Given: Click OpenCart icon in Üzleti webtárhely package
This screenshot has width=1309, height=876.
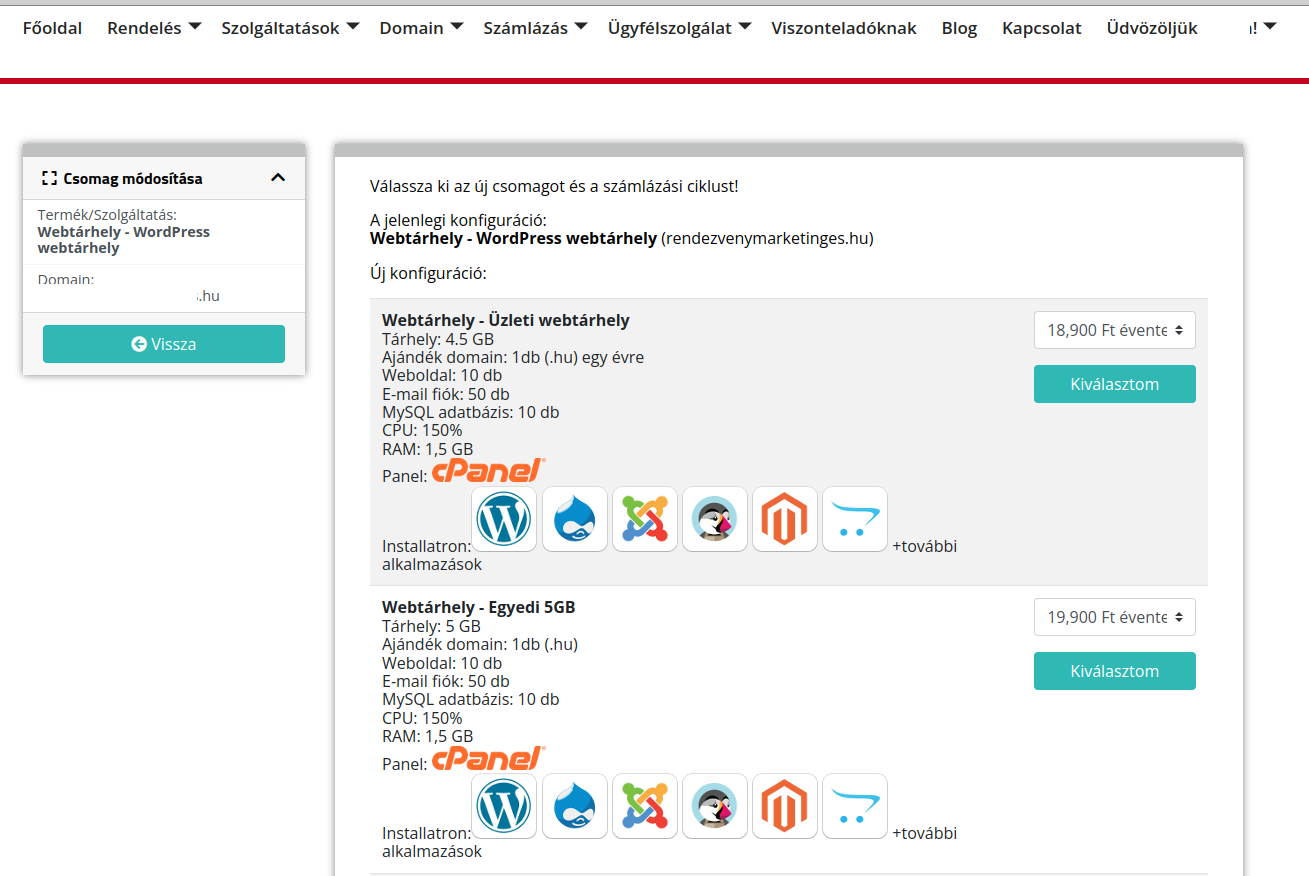Looking at the screenshot, I should click(x=855, y=519).
